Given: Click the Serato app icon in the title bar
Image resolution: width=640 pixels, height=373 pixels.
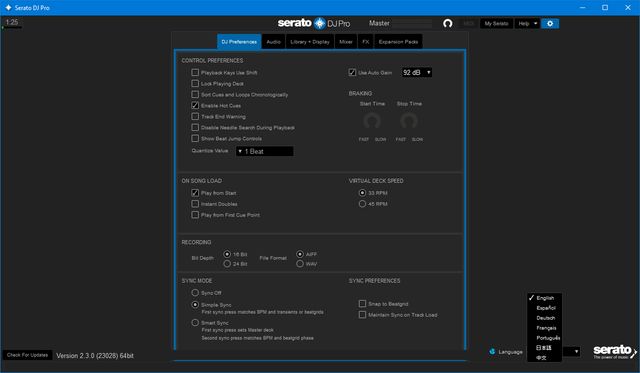Looking at the screenshot, I should point(8,7).
